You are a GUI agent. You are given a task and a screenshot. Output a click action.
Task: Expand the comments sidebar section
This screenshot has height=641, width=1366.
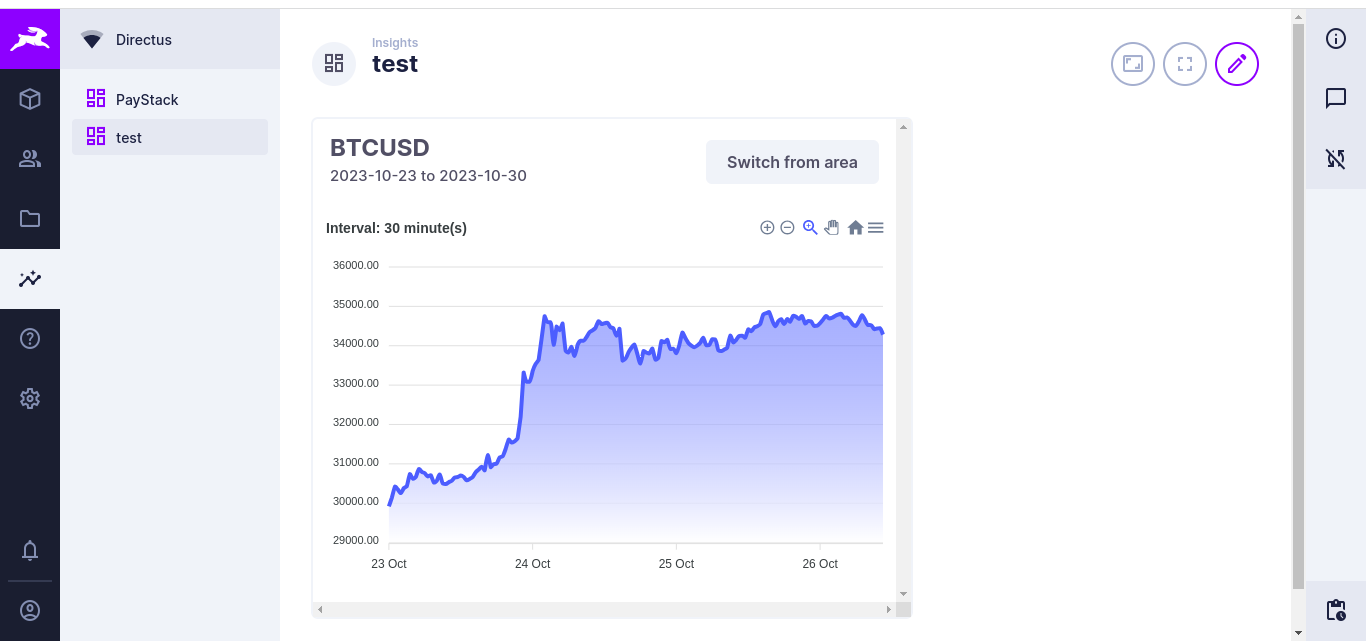pos(1336,98)
